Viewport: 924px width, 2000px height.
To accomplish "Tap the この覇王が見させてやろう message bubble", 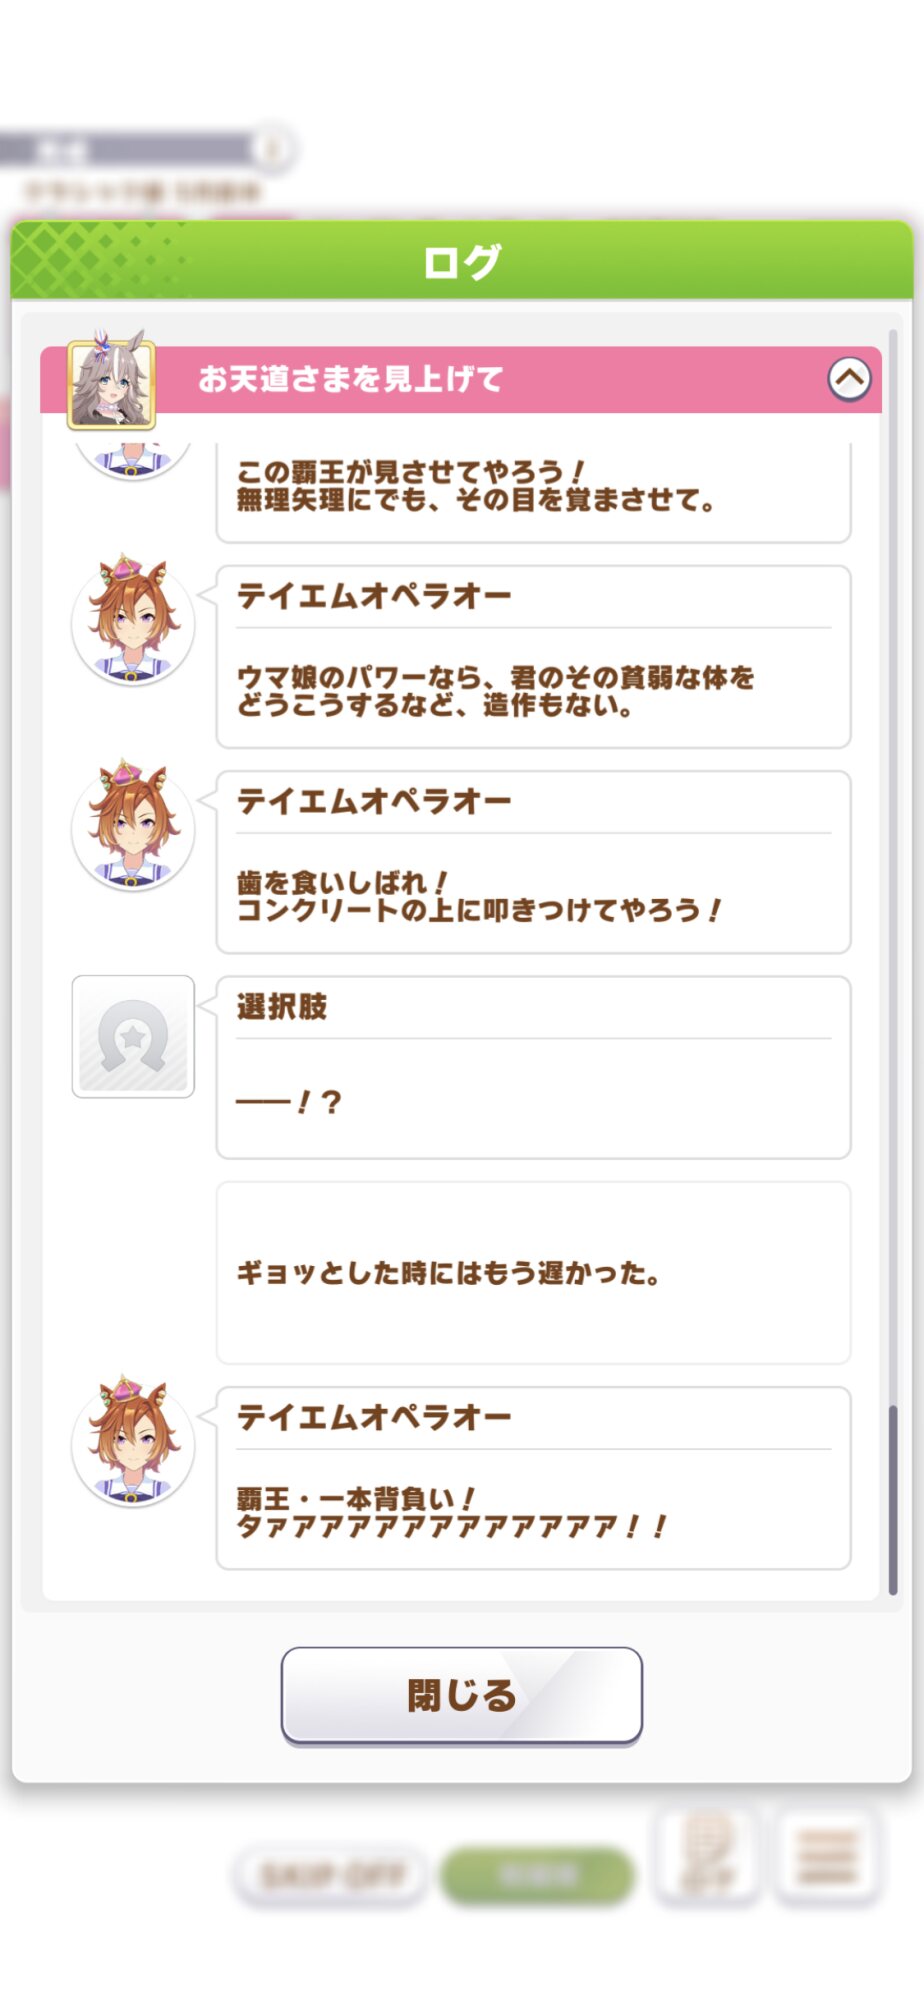I will click(533, 490).
